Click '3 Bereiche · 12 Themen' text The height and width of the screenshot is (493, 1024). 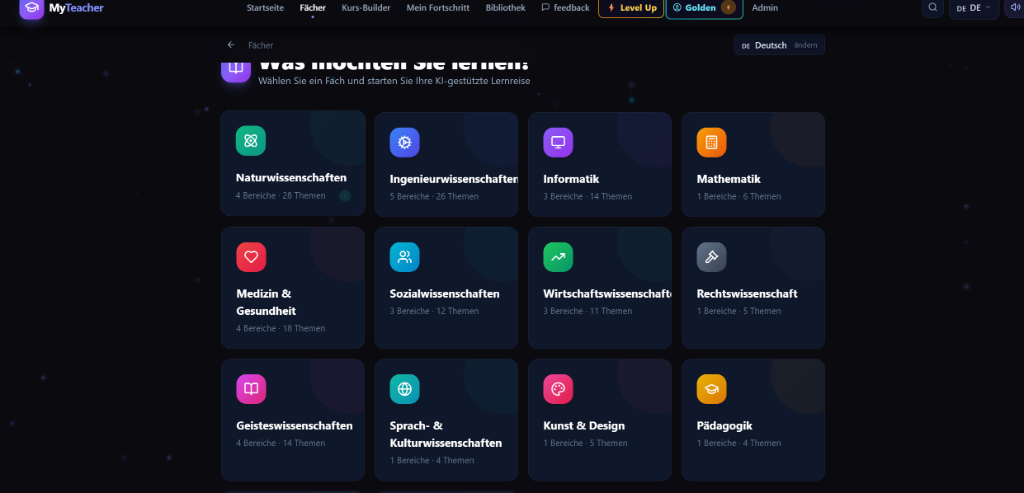pos(434,311)
